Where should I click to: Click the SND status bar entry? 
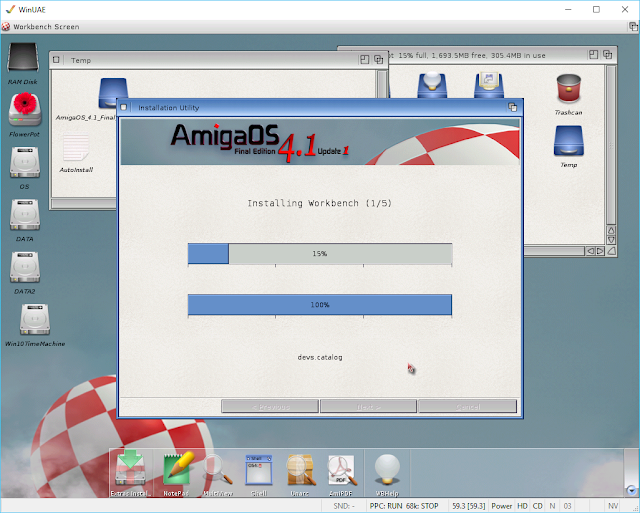(x=344, y=506)
